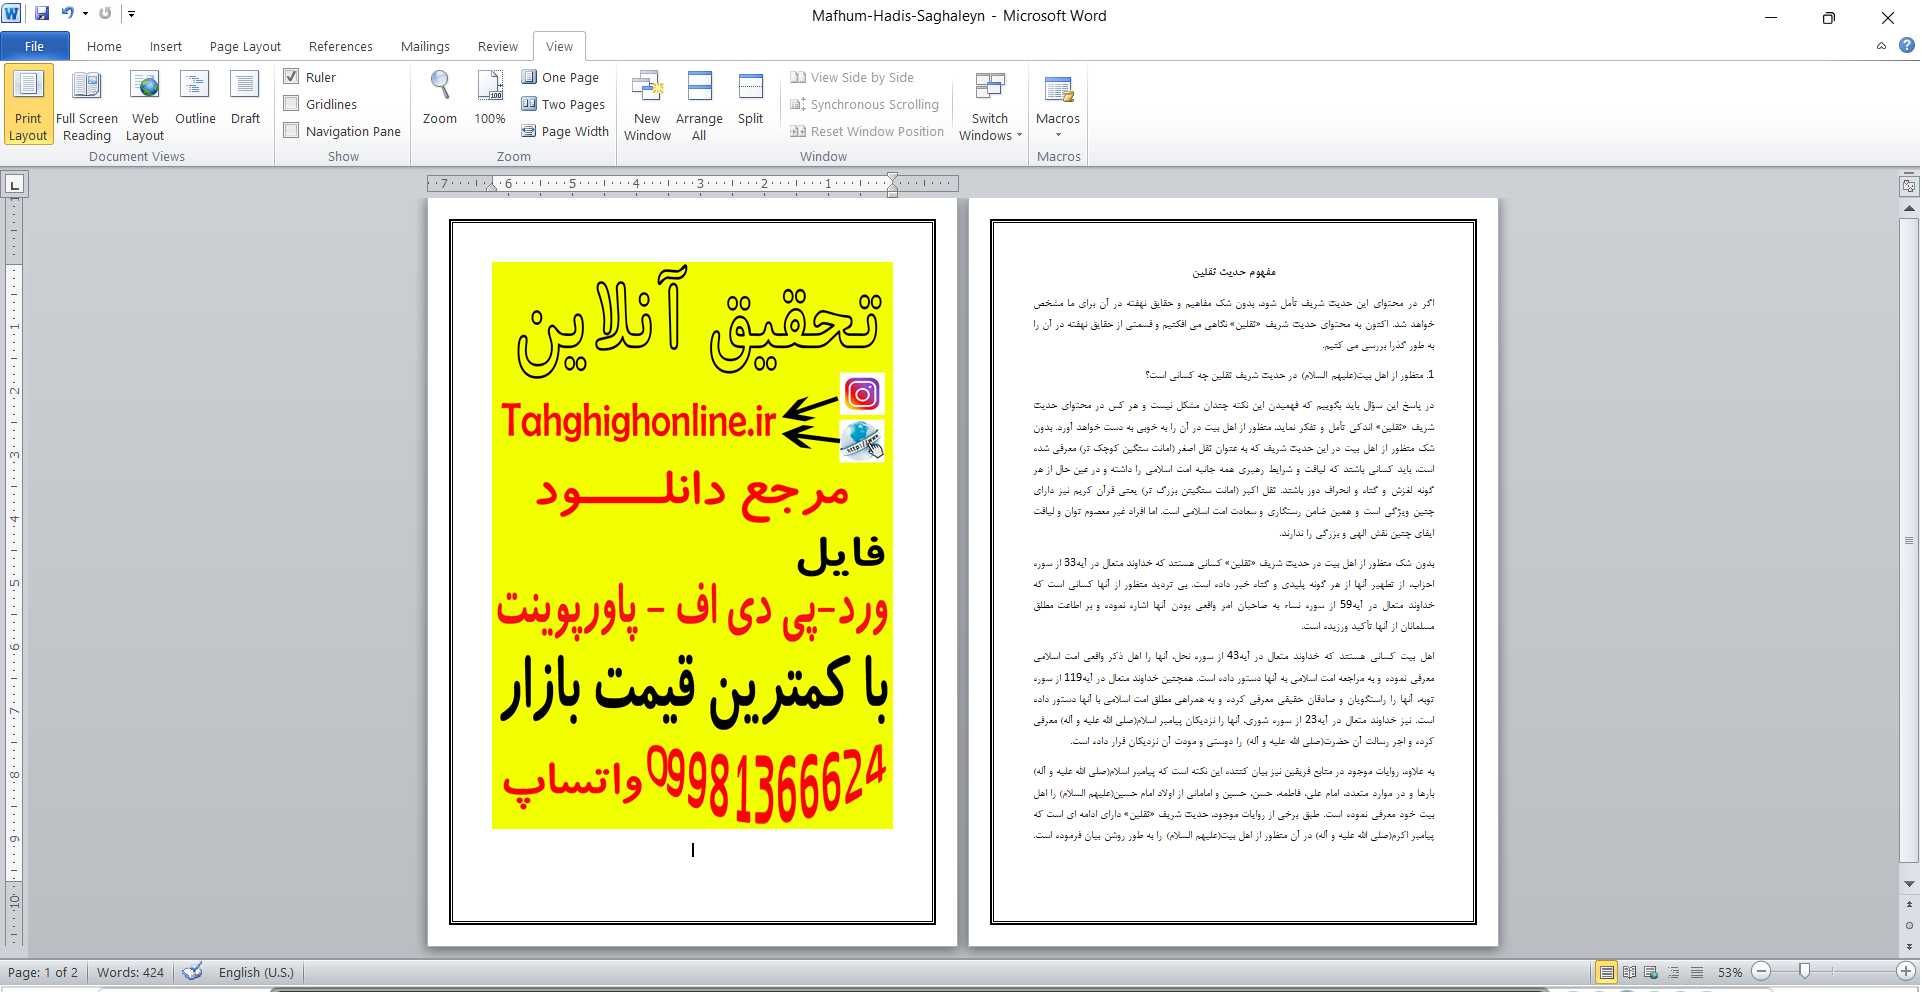Zoom in with the plus button
This screenshot has height=992, width=1922.
[1906, 971]
